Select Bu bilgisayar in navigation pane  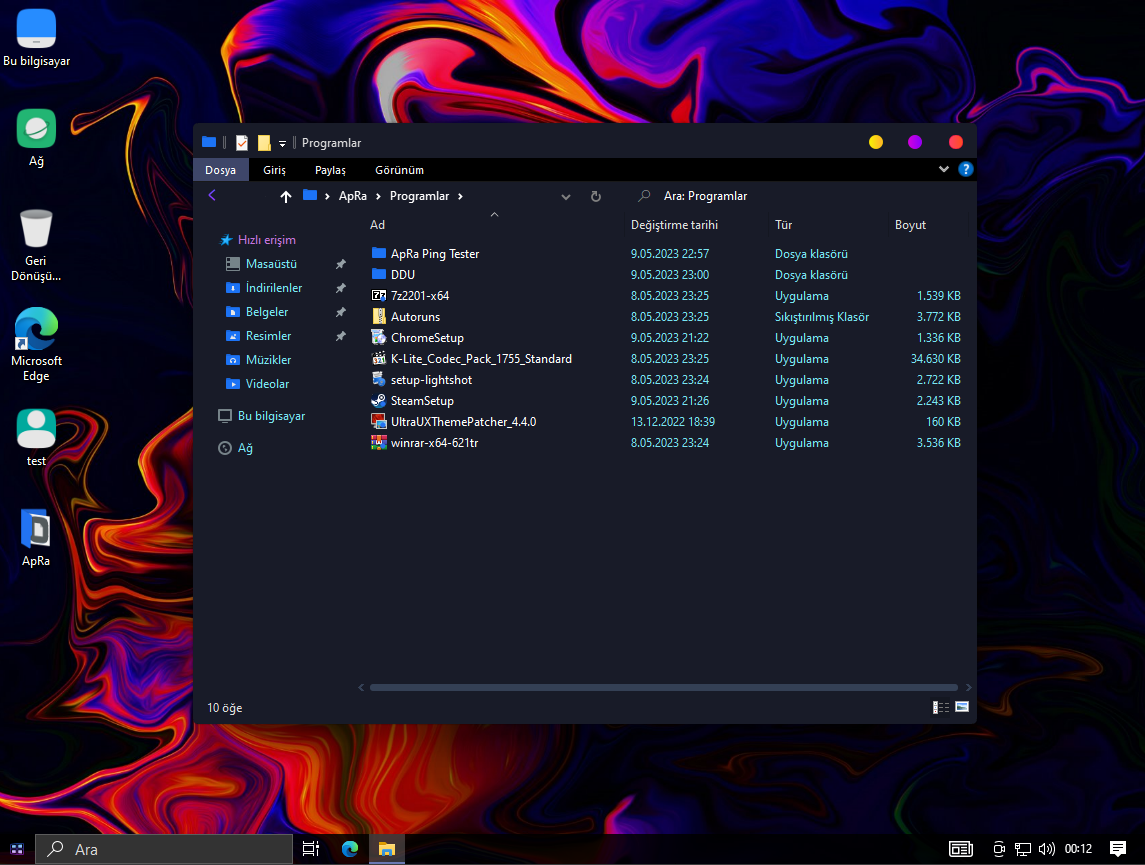click(271, 416)
